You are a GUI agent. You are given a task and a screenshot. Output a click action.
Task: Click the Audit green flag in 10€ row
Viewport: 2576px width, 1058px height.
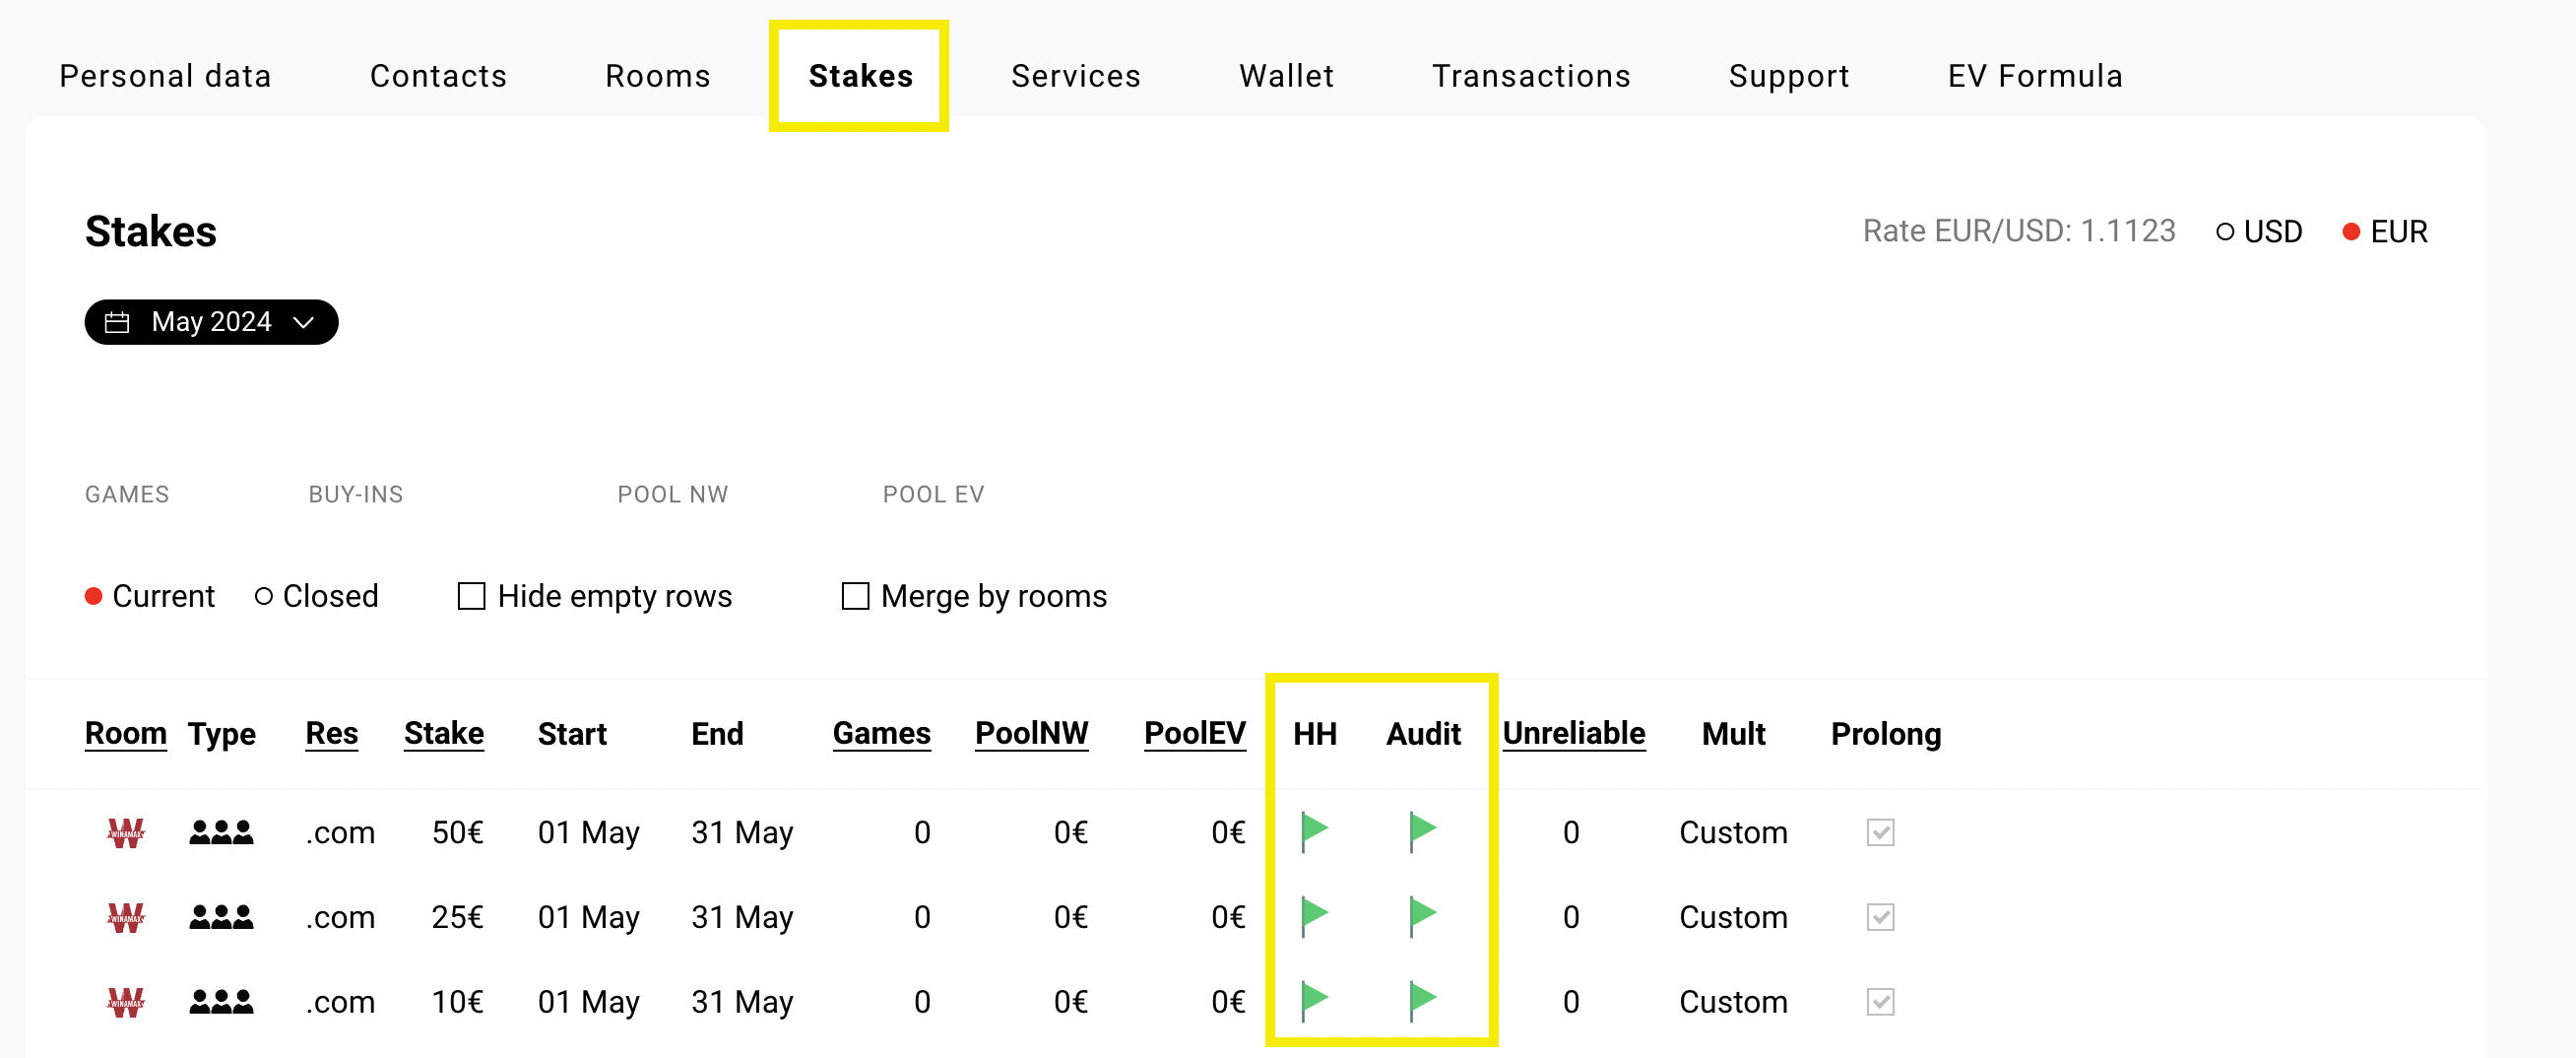(1422, 1001)
